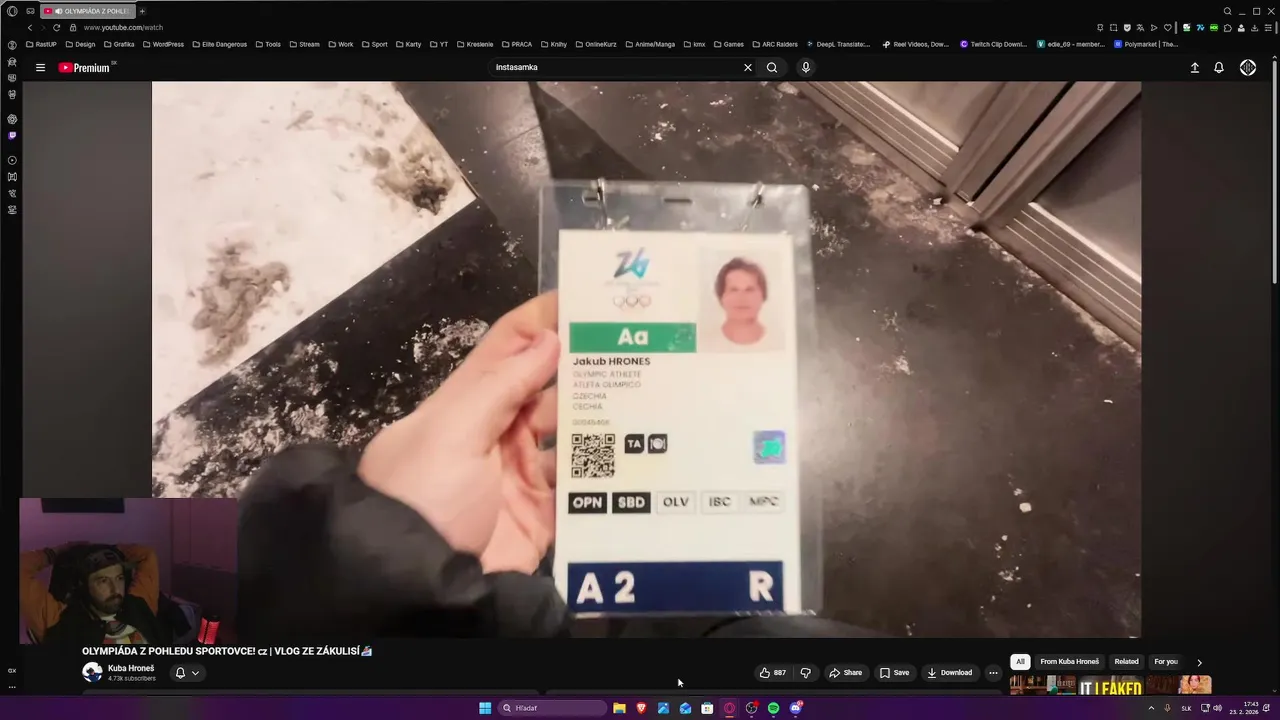The image size is (1280, 720).
Task: Open the YouTube create upload icon
Action: click(x=1194, y=68)
